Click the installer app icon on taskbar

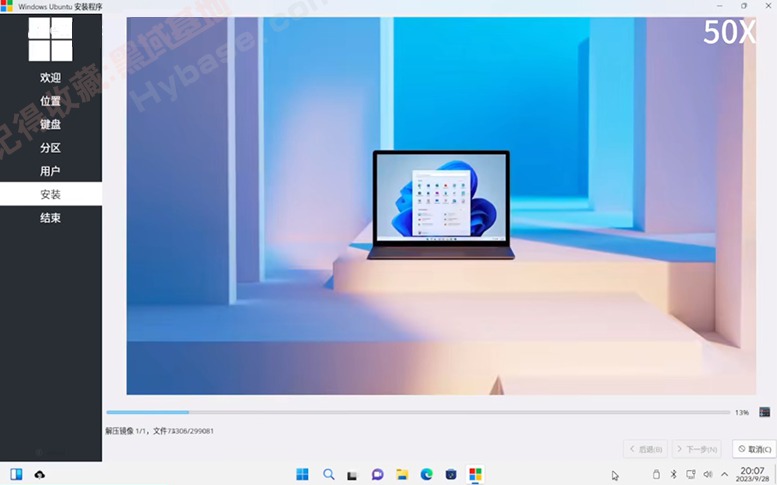[x=475, y=474]
